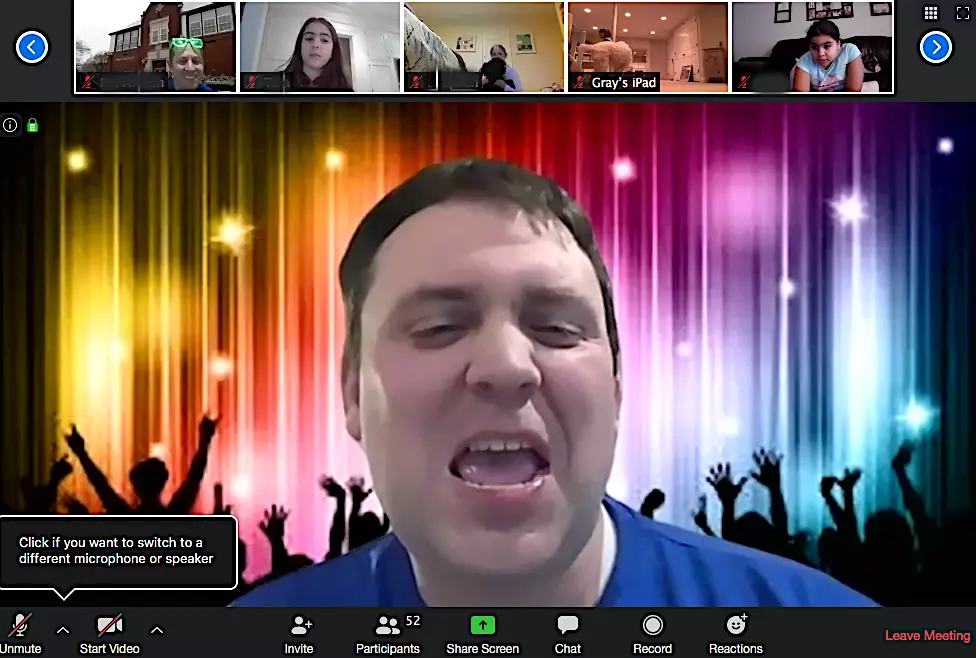Start recording with Record button

pos(652,633)
